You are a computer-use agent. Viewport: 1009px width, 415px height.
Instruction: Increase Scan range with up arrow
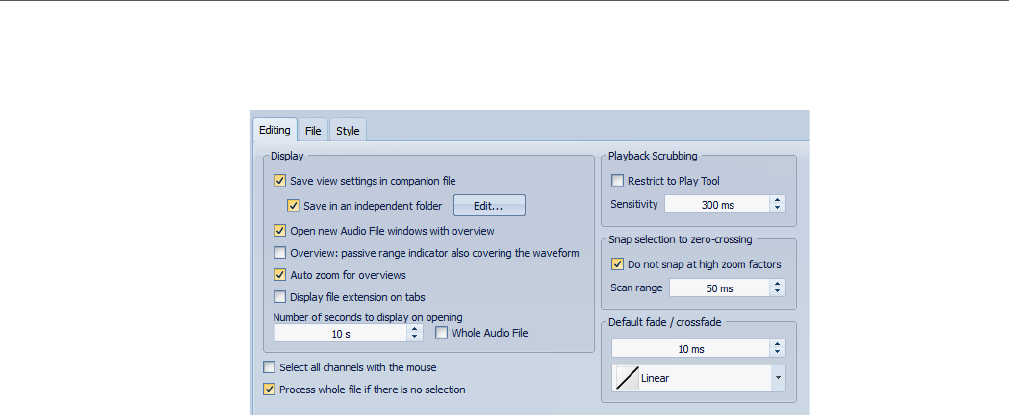tap(777, 283)
